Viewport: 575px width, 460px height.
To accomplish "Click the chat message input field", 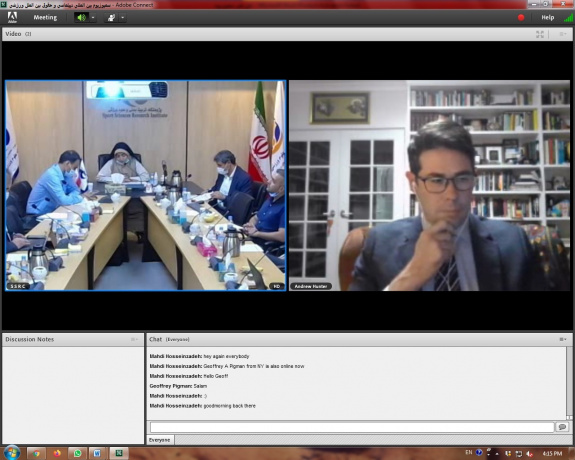I will click(x=352, y=427).
